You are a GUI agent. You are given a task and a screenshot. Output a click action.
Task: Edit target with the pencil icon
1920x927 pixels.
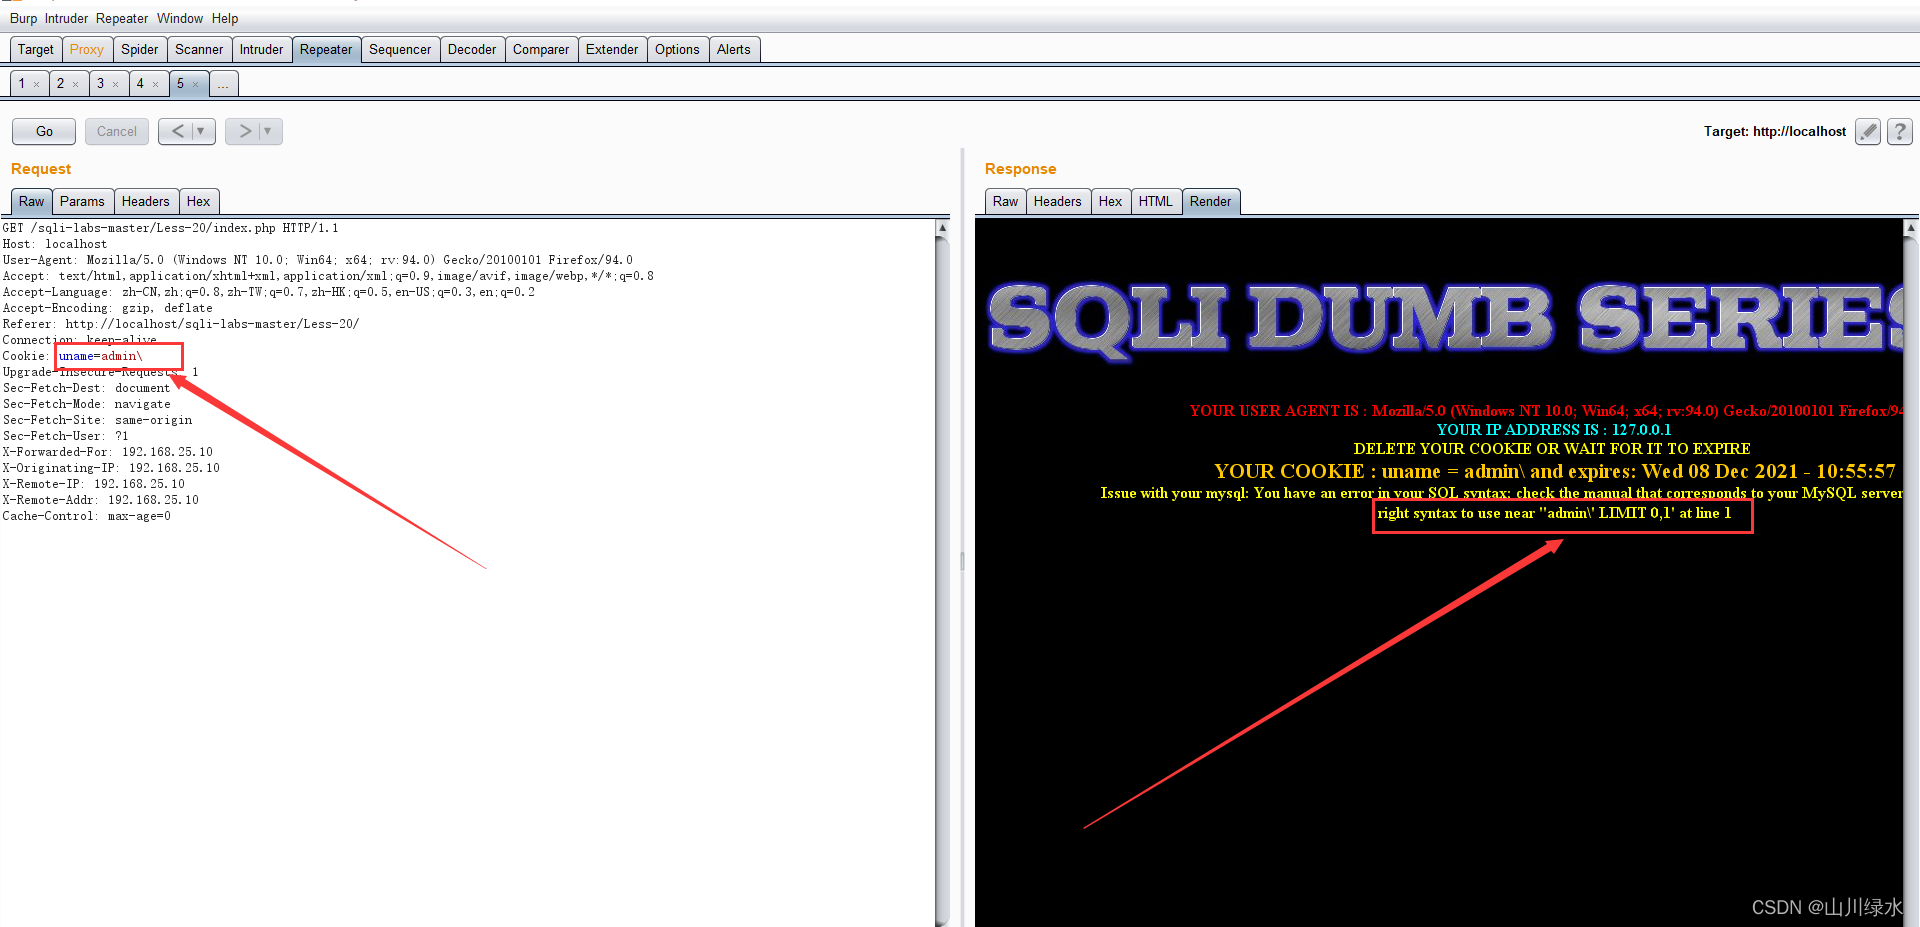click(x=1867, y=131)
